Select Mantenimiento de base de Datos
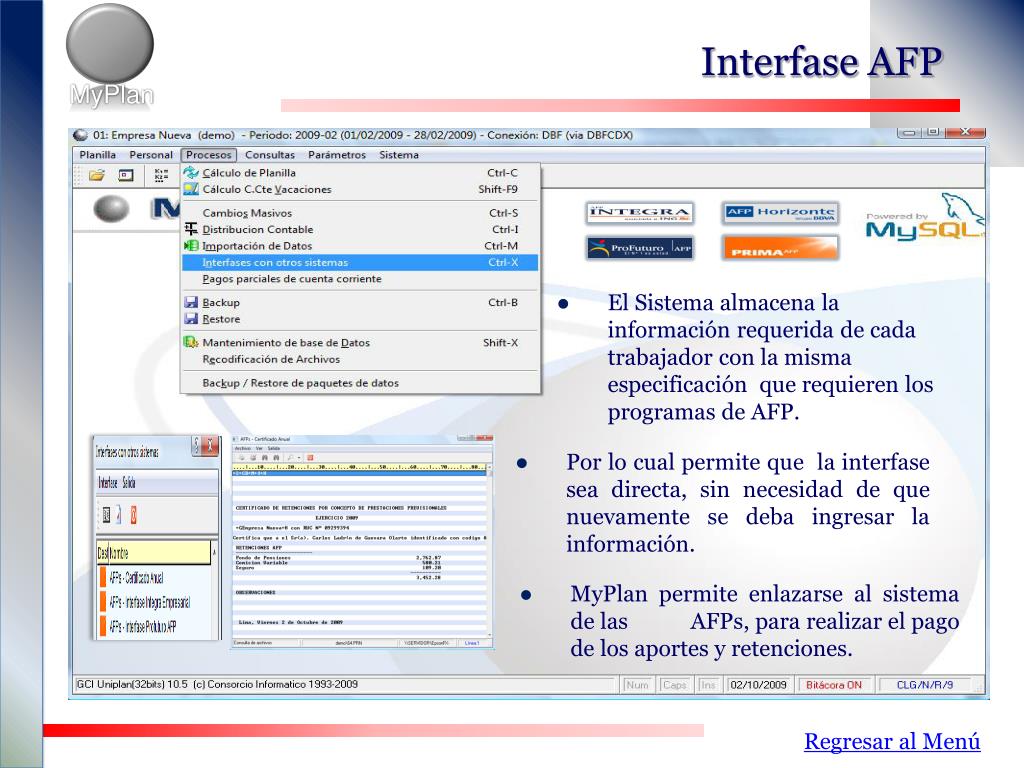Image resolution: width=1024 pixels, height=768 pixels. tap(360, 342)
